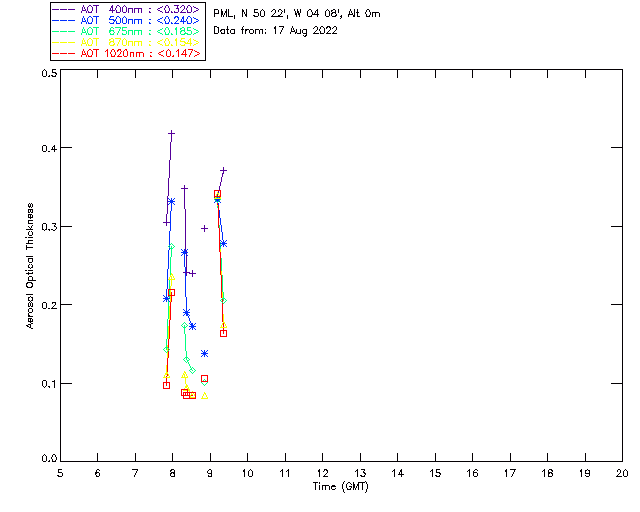Click the y-axis label 0.5
Screen dimensions: 640x512
(49, 73)
